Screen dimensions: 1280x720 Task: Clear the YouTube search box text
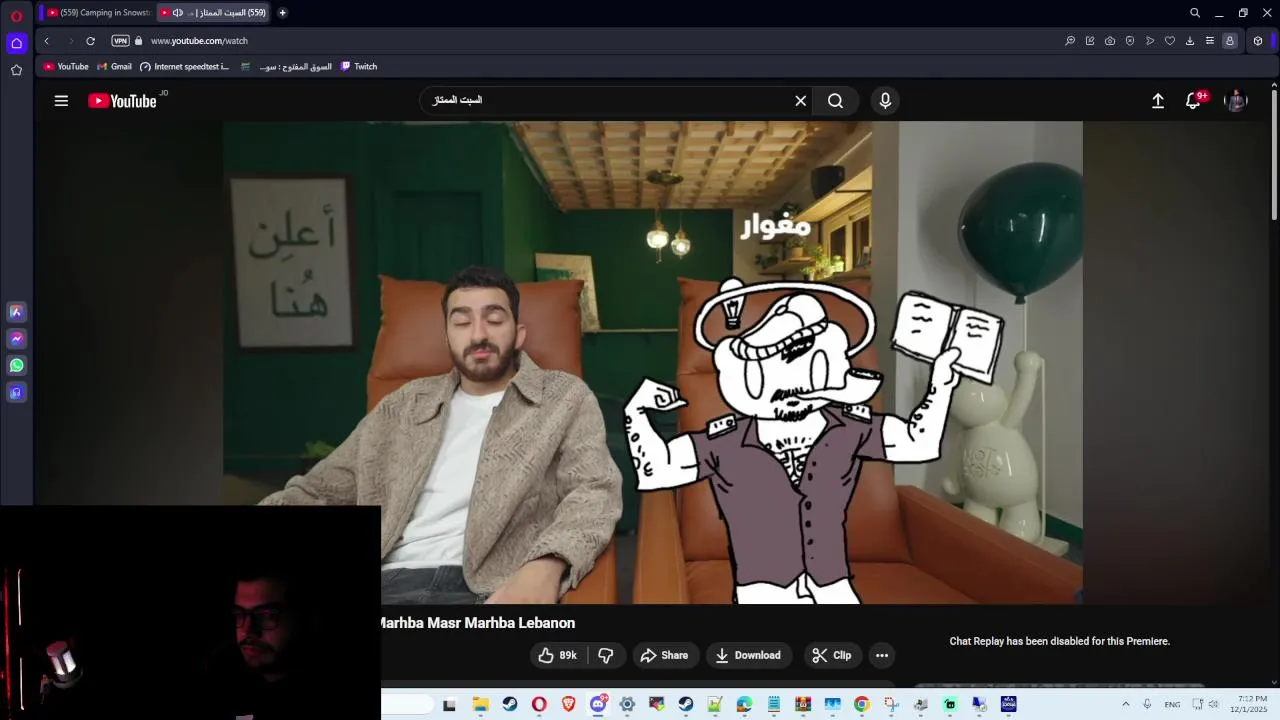point(800,101)
